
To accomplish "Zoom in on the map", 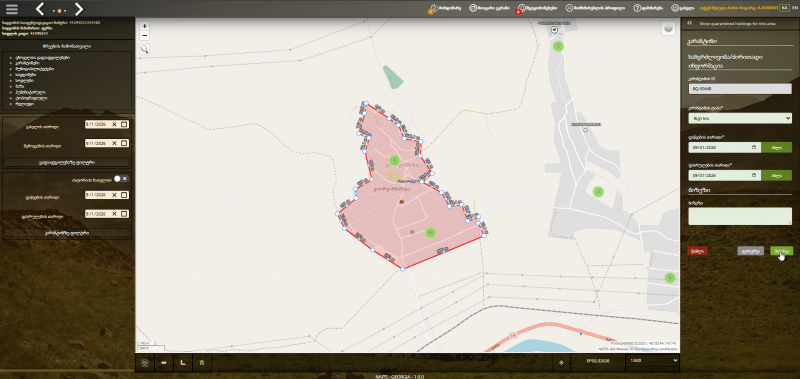I will click(x=145, y=26).
